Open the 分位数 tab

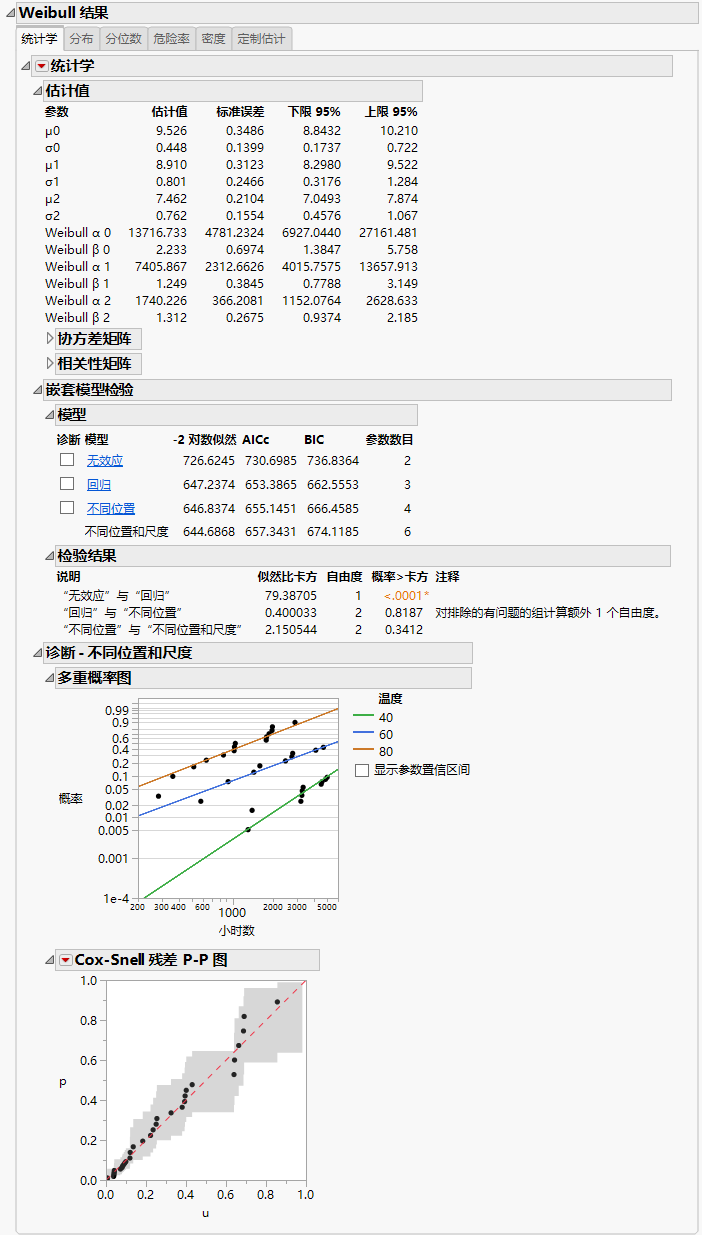[123, 39]
